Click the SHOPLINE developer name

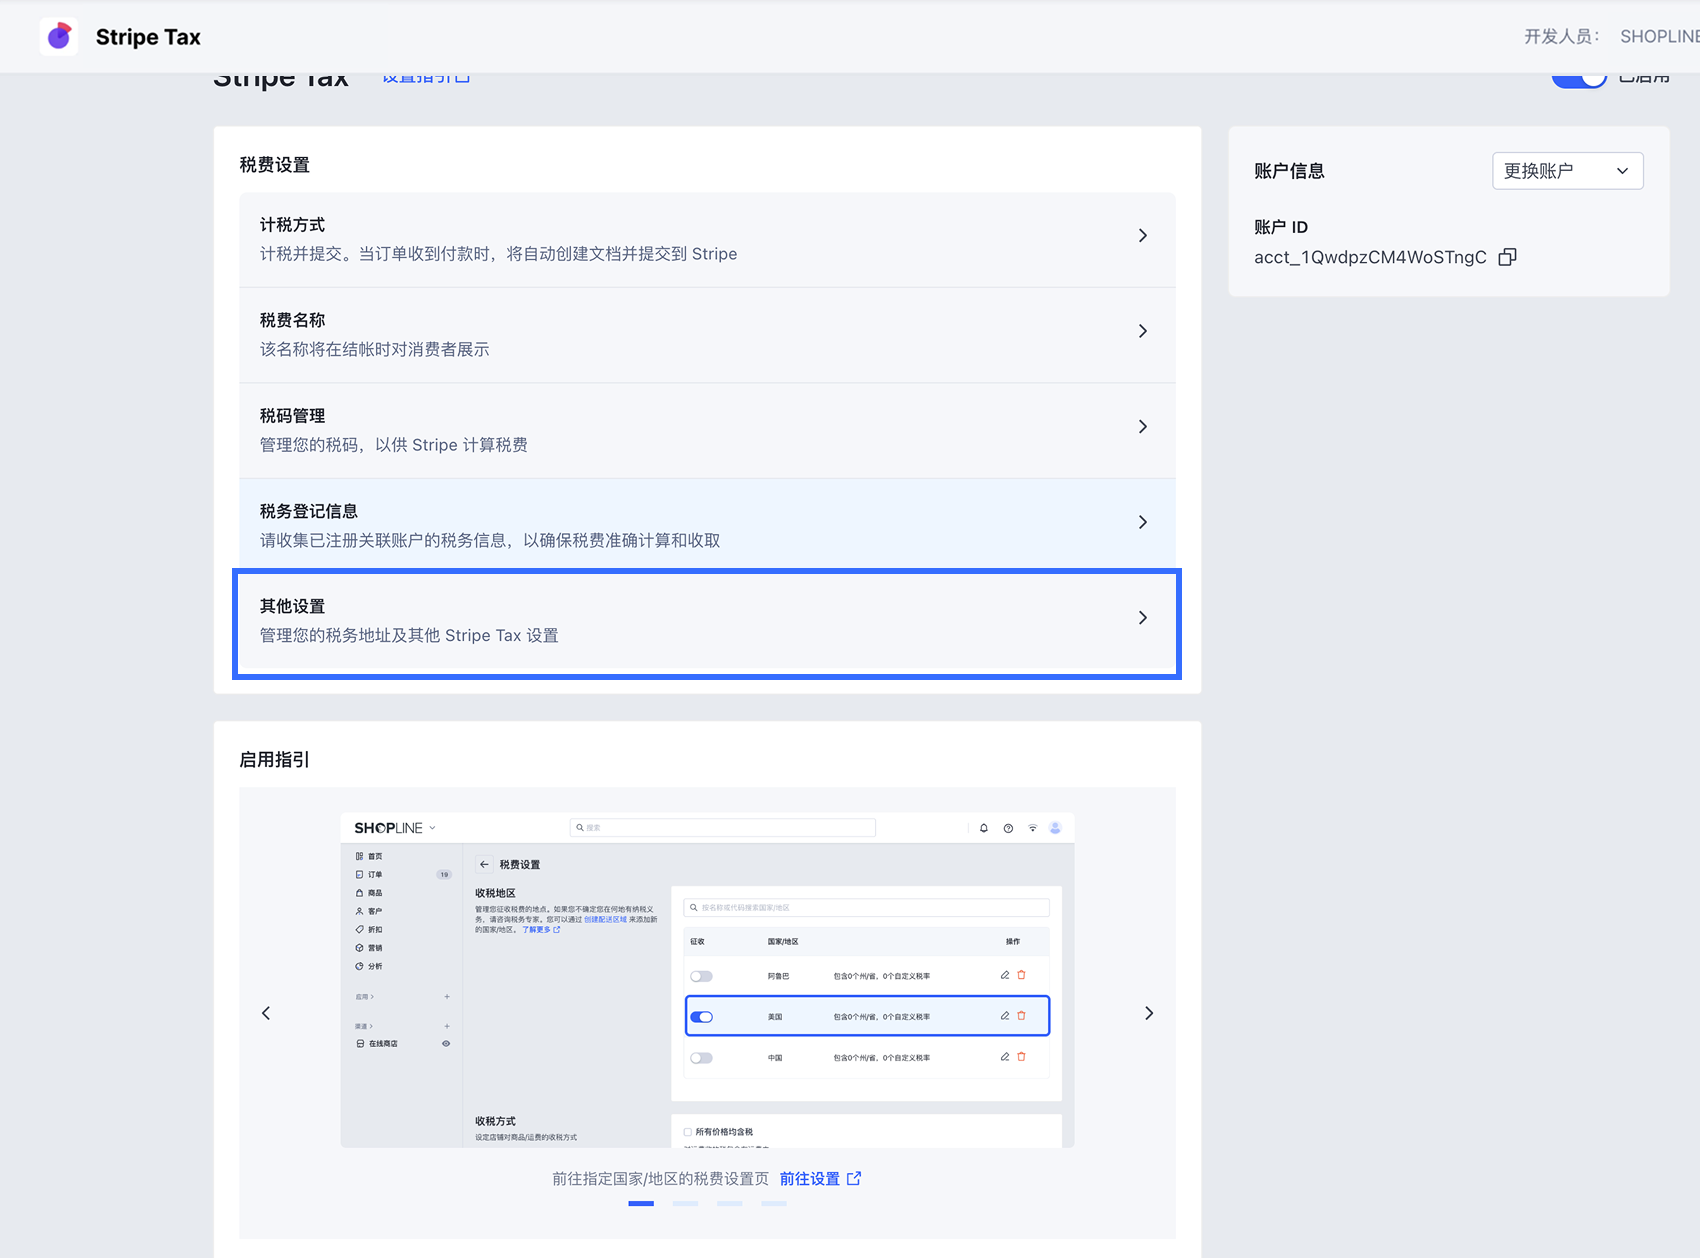(1660, 36)
